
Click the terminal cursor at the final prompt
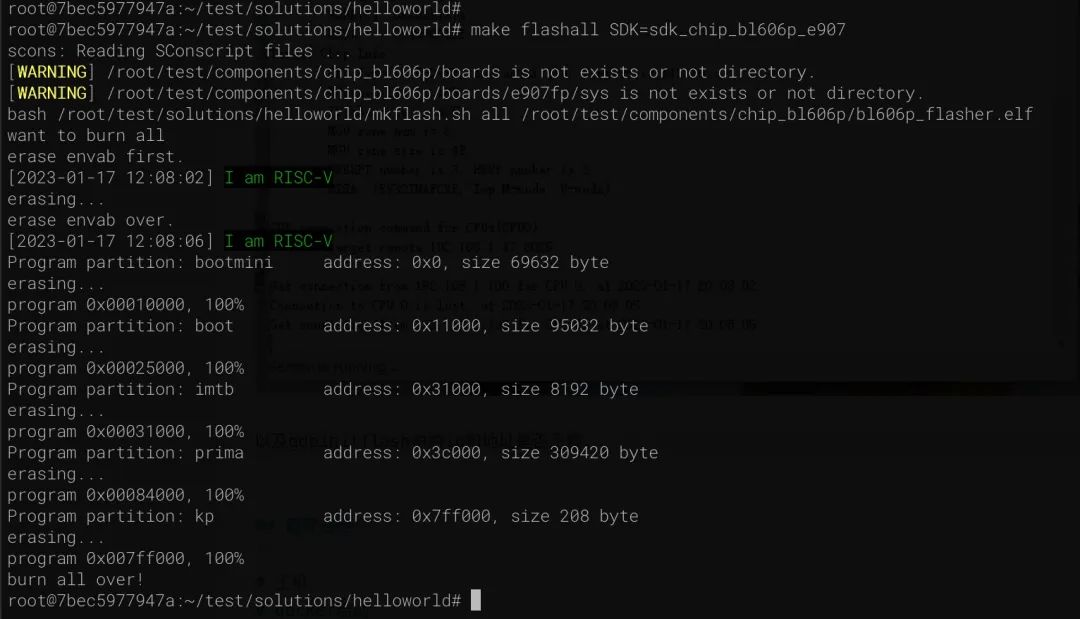[x=476, y=600]
